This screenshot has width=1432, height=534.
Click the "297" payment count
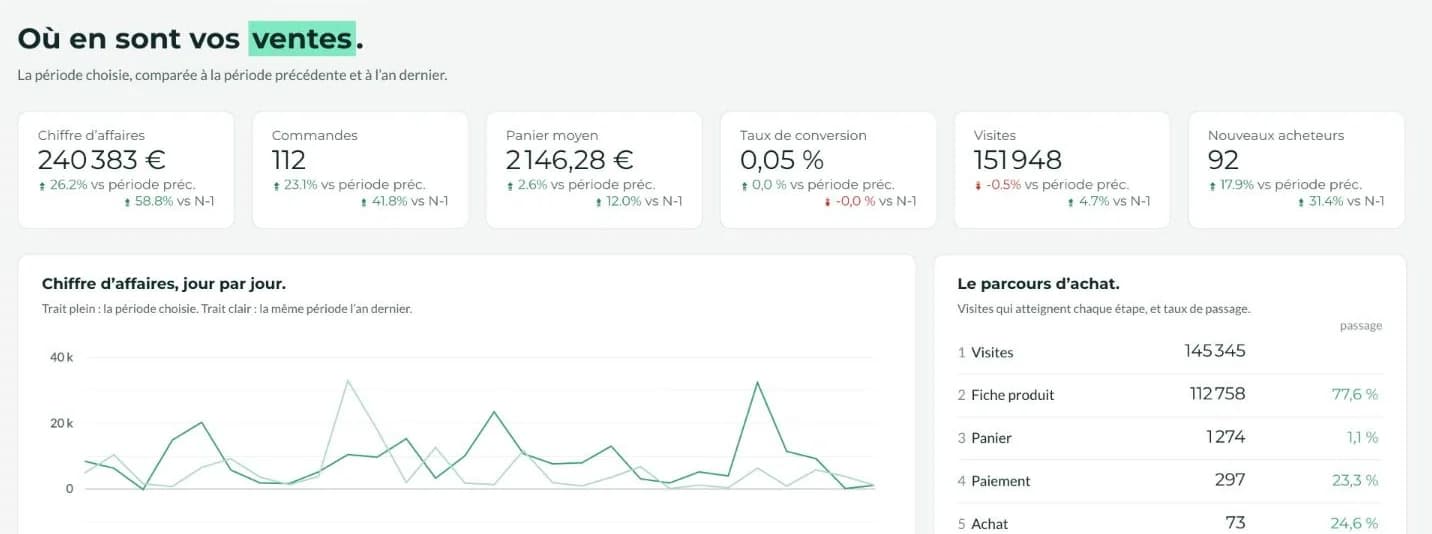(x=1230, y=480)
